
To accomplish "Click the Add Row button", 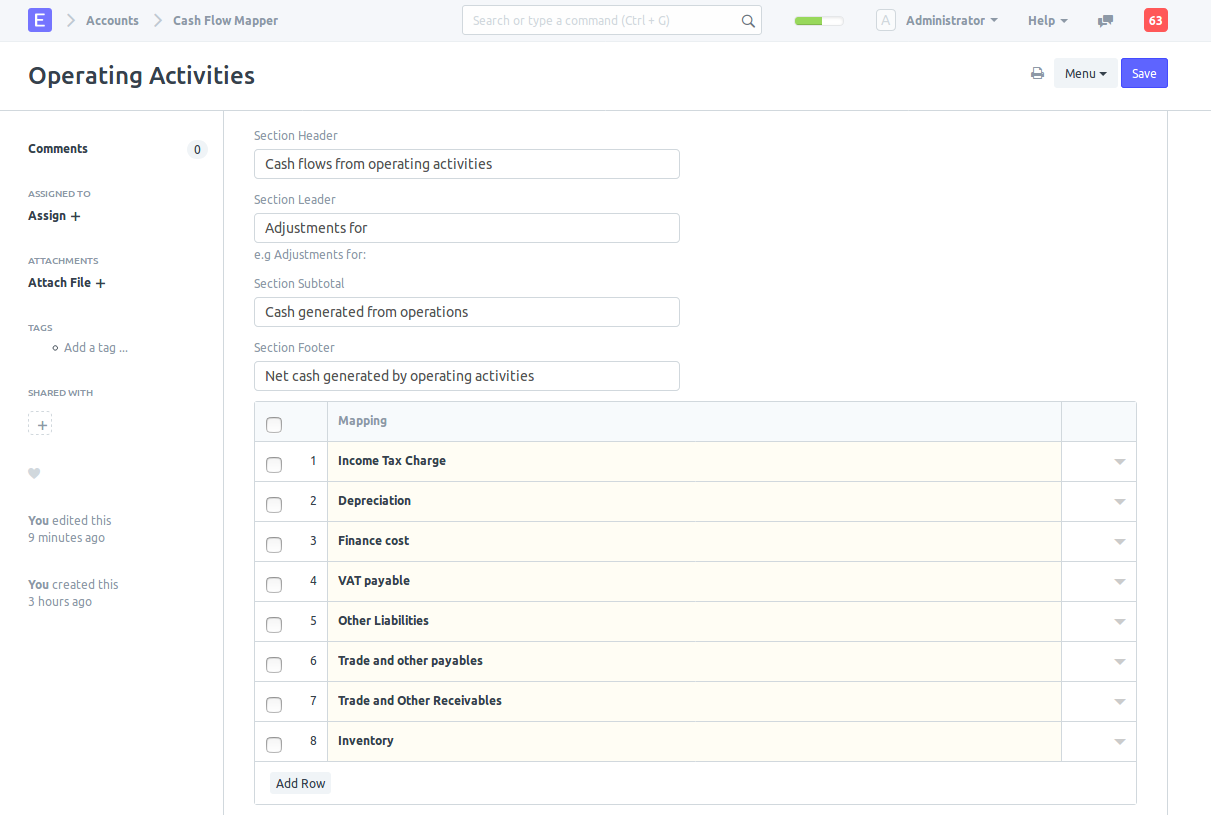I will pos(300,783).
